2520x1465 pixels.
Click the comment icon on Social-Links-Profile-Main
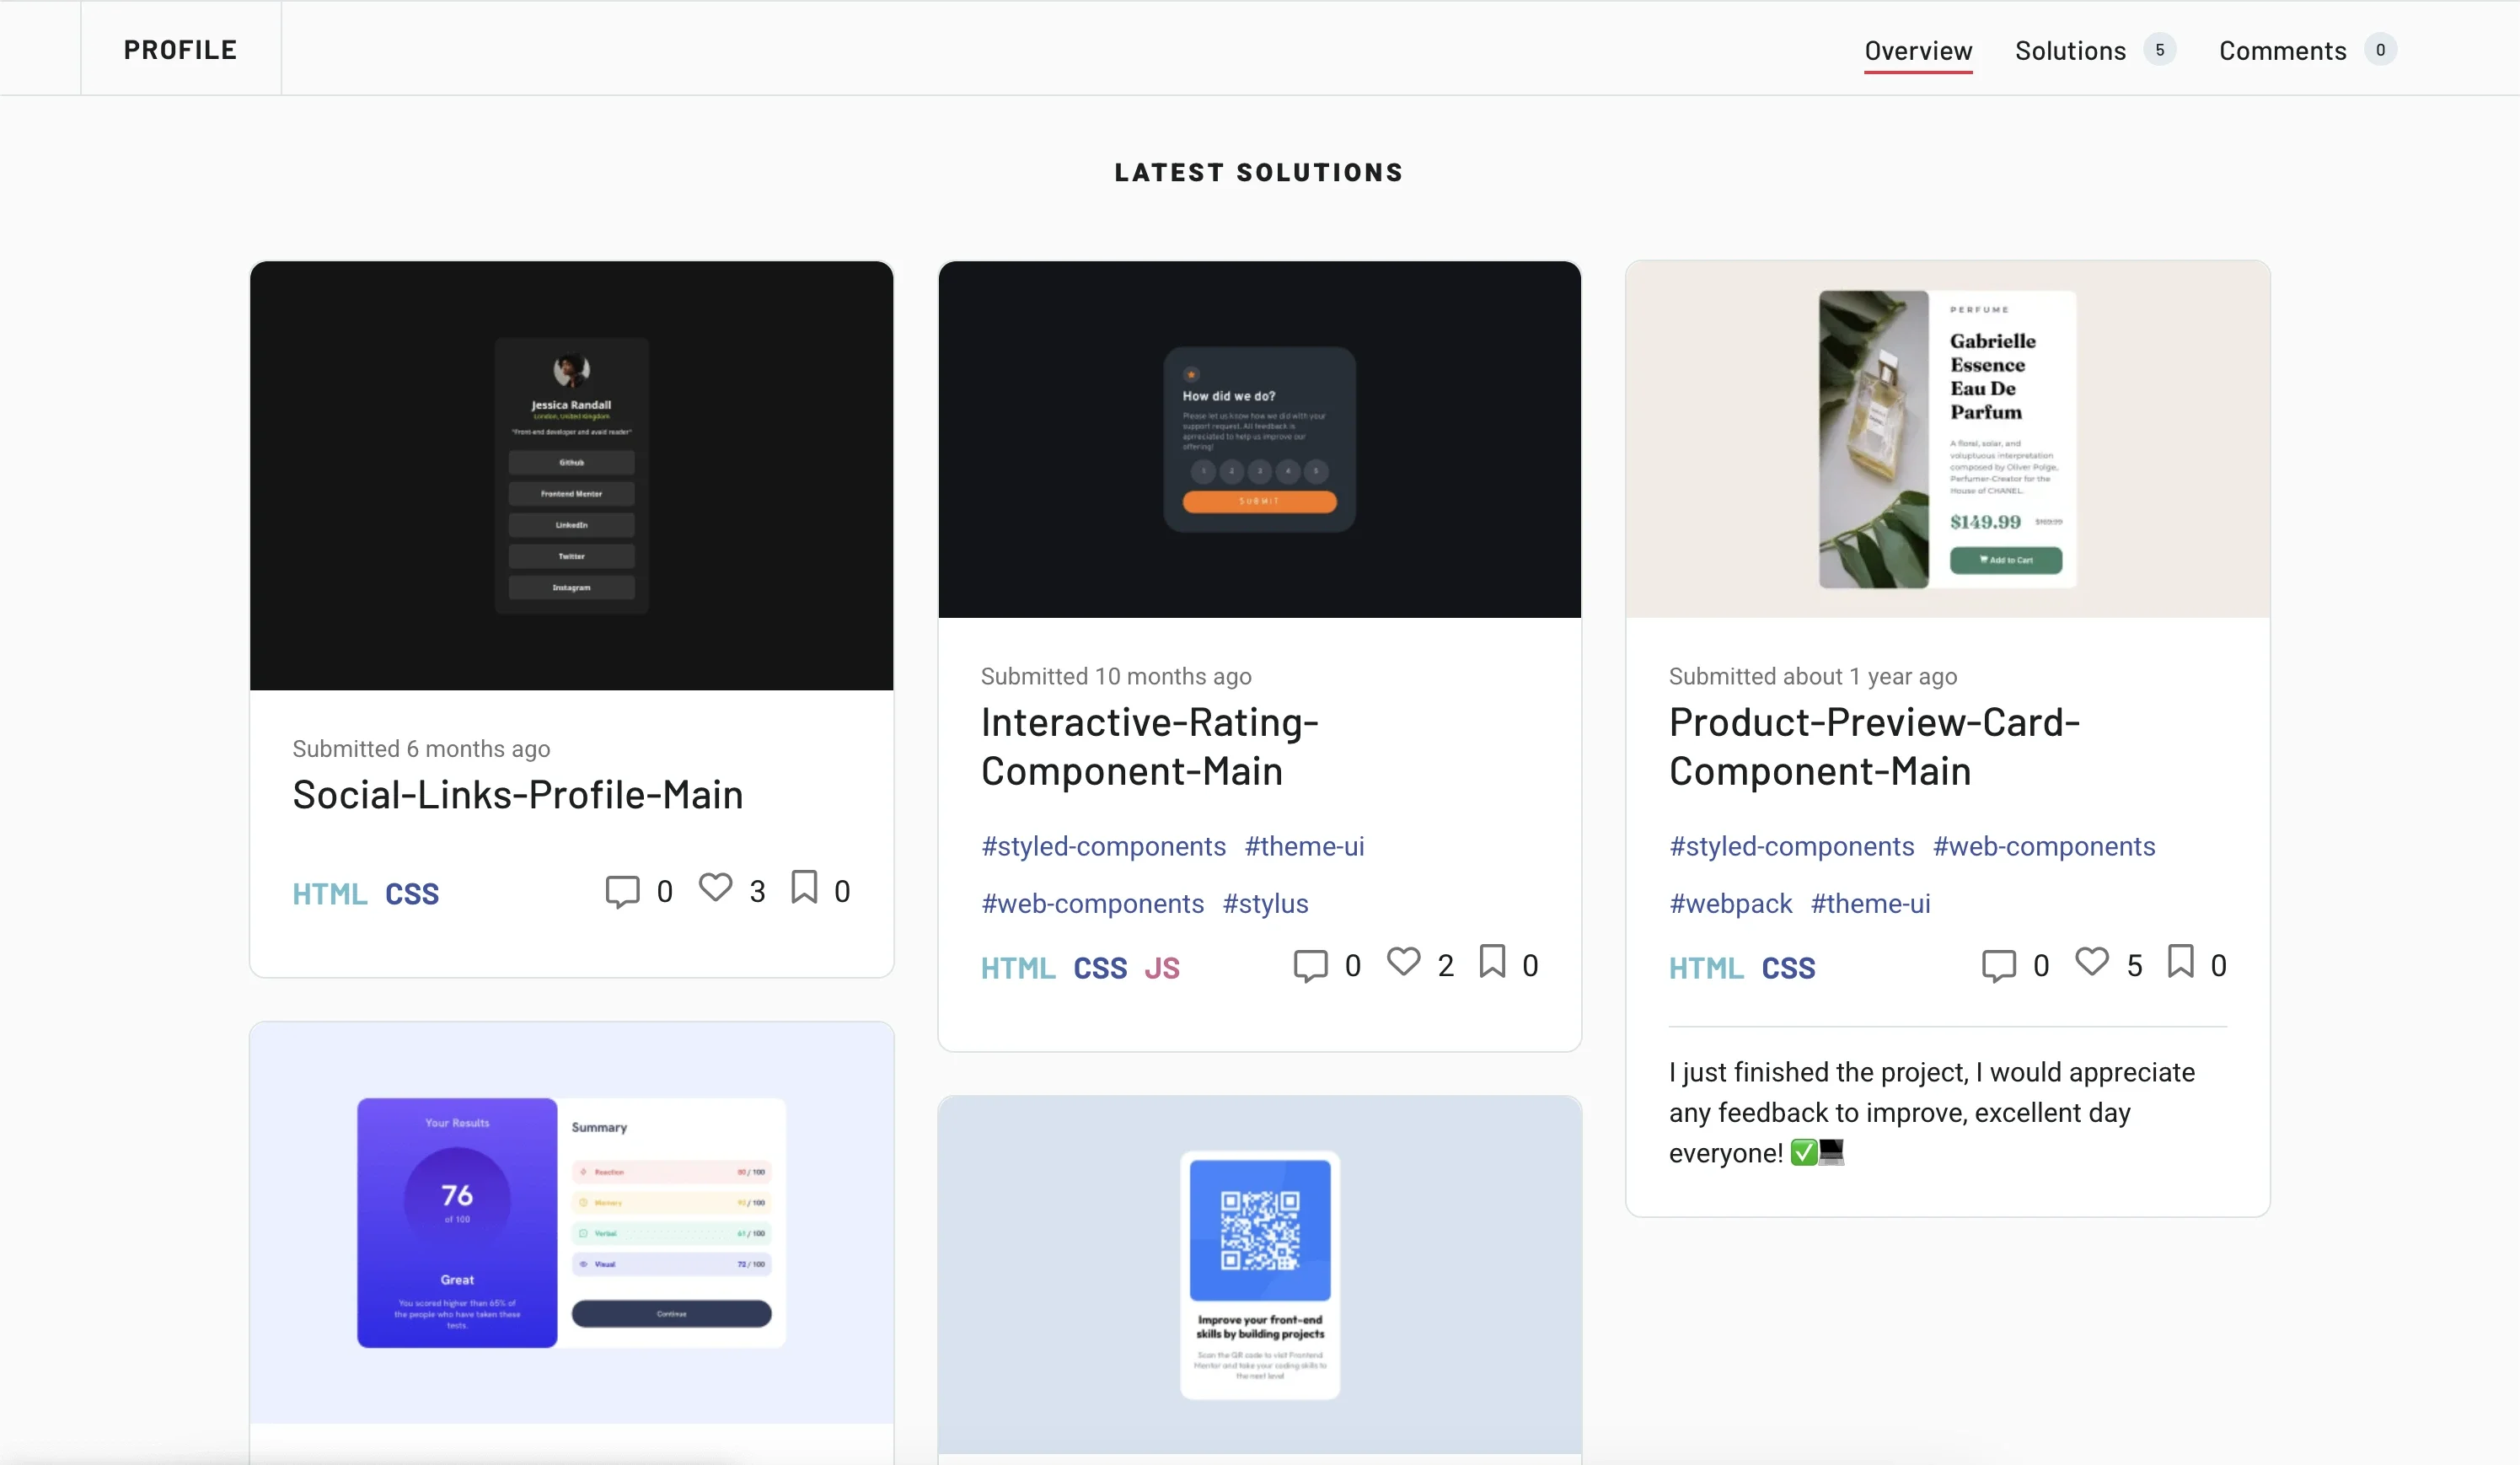(623, 890)
